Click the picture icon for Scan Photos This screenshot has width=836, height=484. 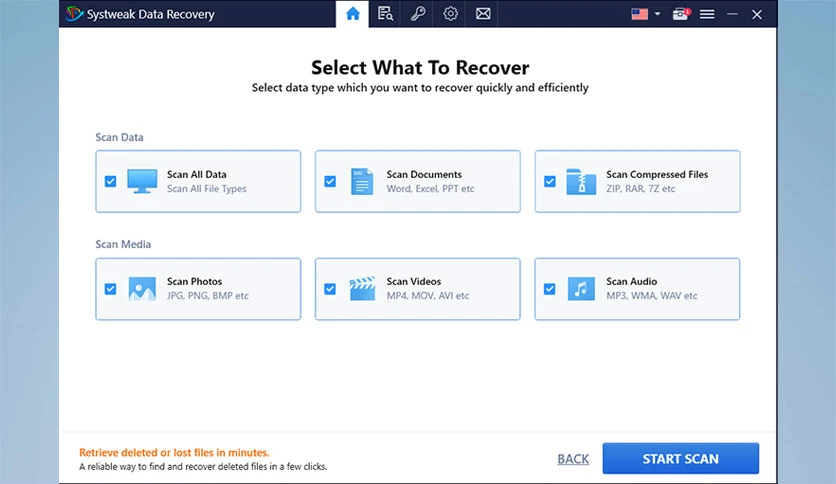pos(142,289)
